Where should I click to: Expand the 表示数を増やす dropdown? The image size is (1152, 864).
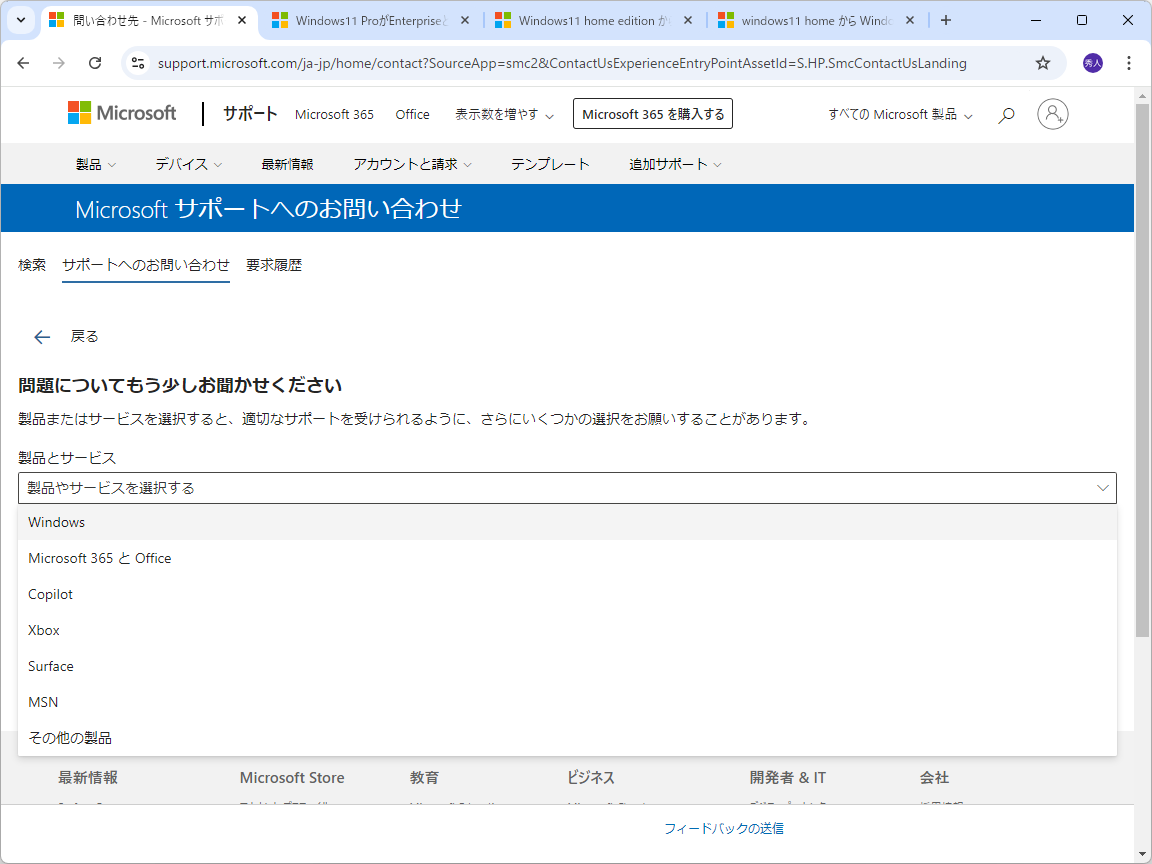pyautogui.click(x=505, y=114)
